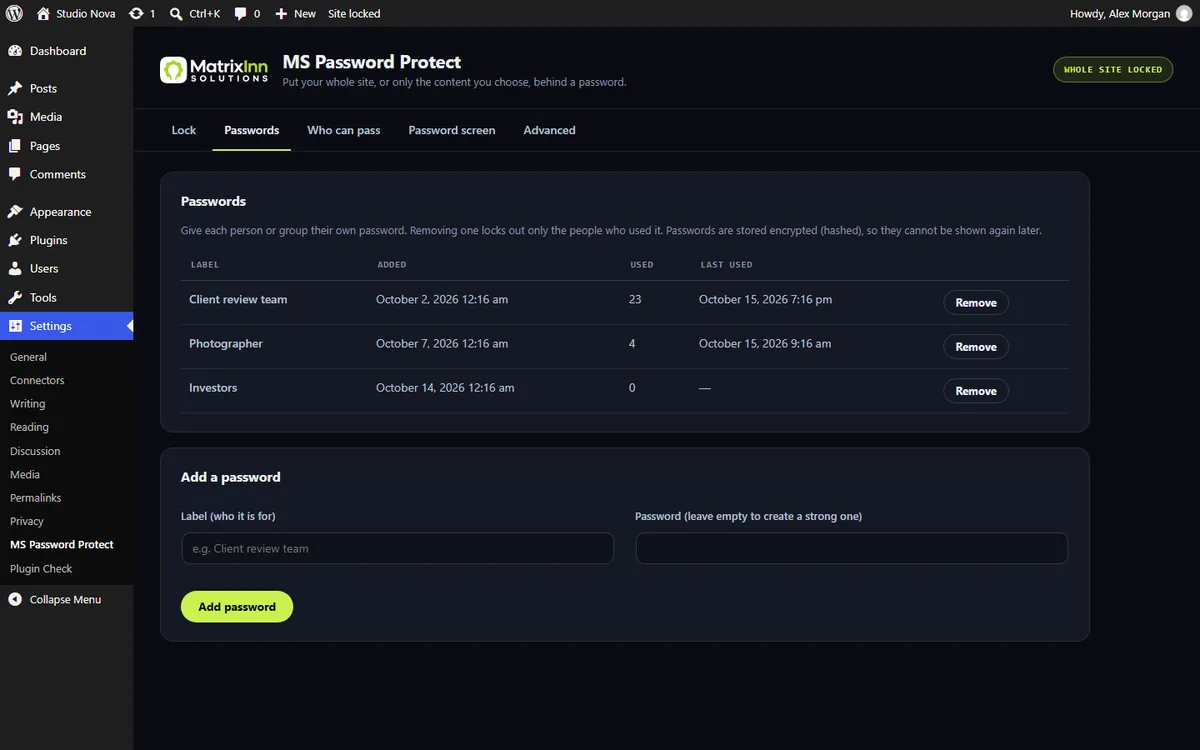Click the MatrixInn Solutions logo
Screen dimensions: 1200x750
pyautogui.click(x=214, y=70)
